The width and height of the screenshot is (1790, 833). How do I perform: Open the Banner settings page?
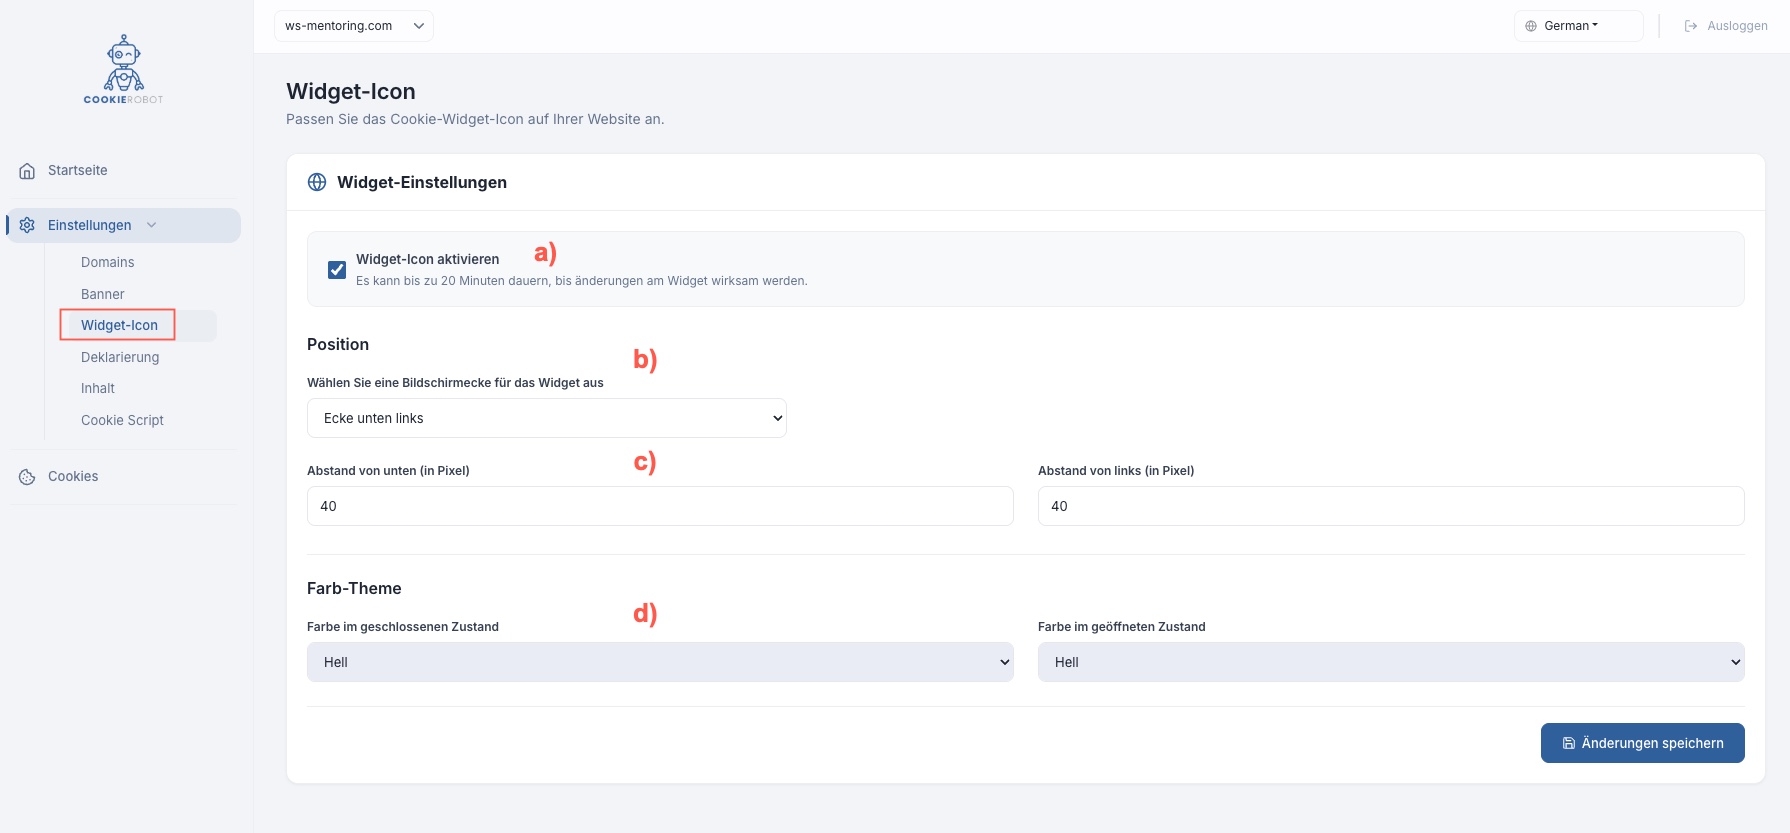coord(103,294)
